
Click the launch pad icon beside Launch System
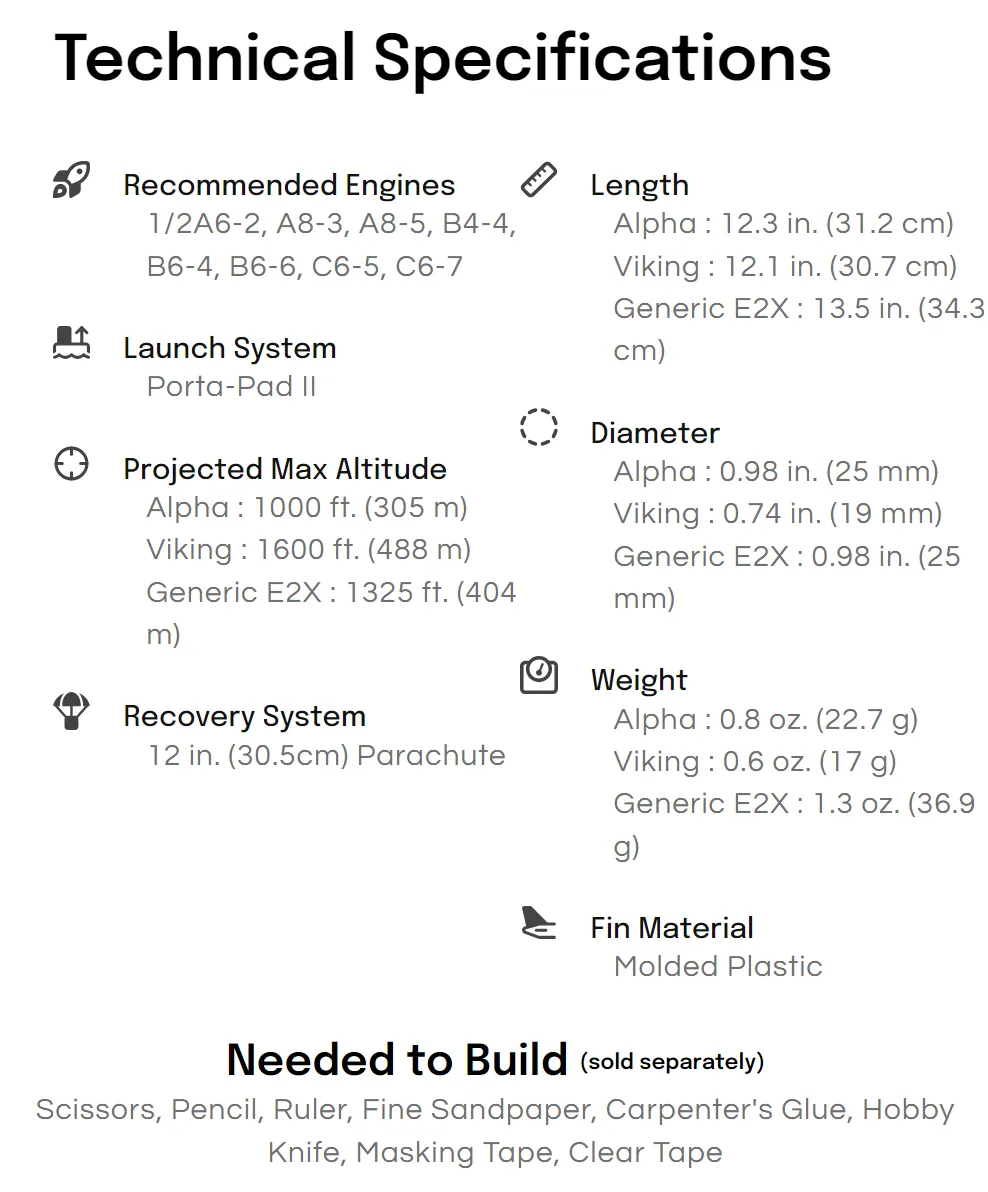(x=71, y=342)
